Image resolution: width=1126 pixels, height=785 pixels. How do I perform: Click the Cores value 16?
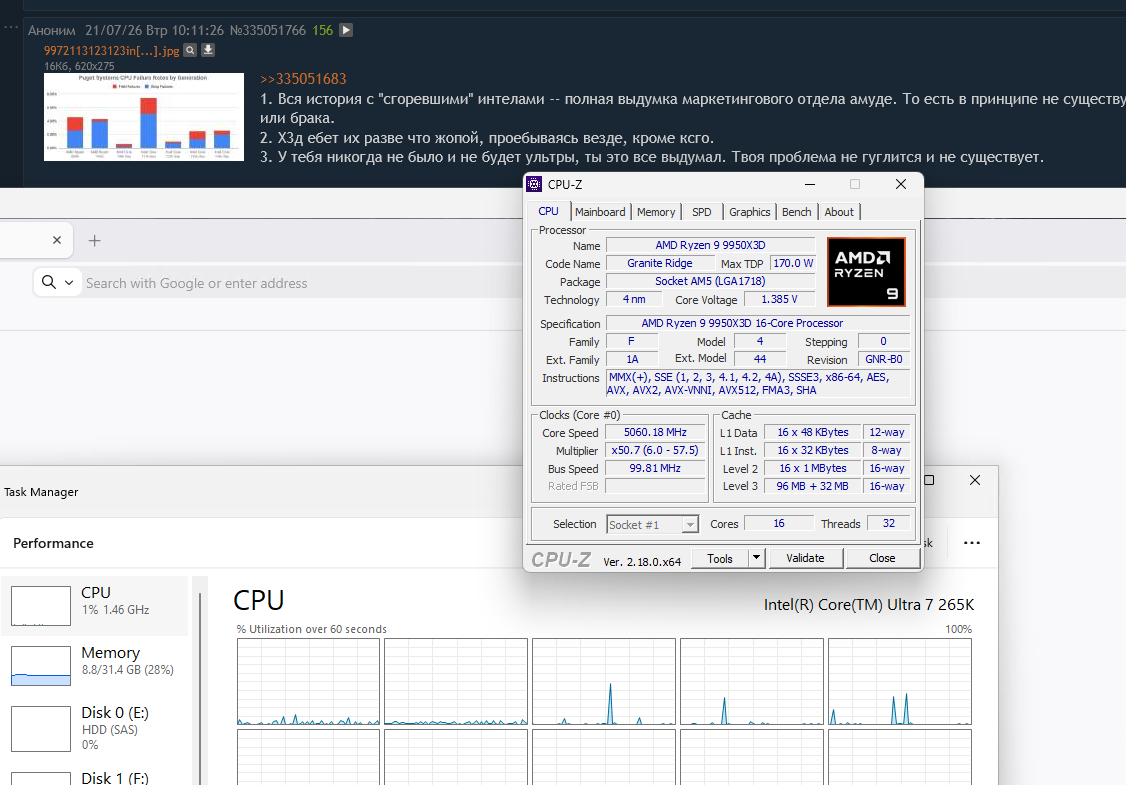click(779, 523)
